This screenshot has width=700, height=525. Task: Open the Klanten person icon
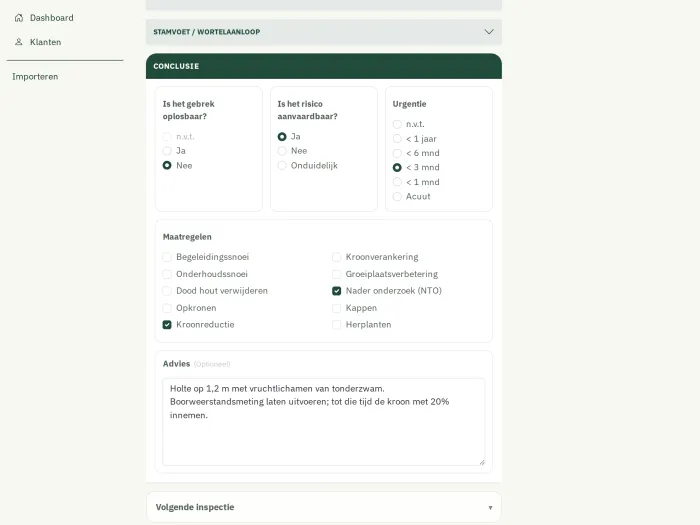(19, 42)
